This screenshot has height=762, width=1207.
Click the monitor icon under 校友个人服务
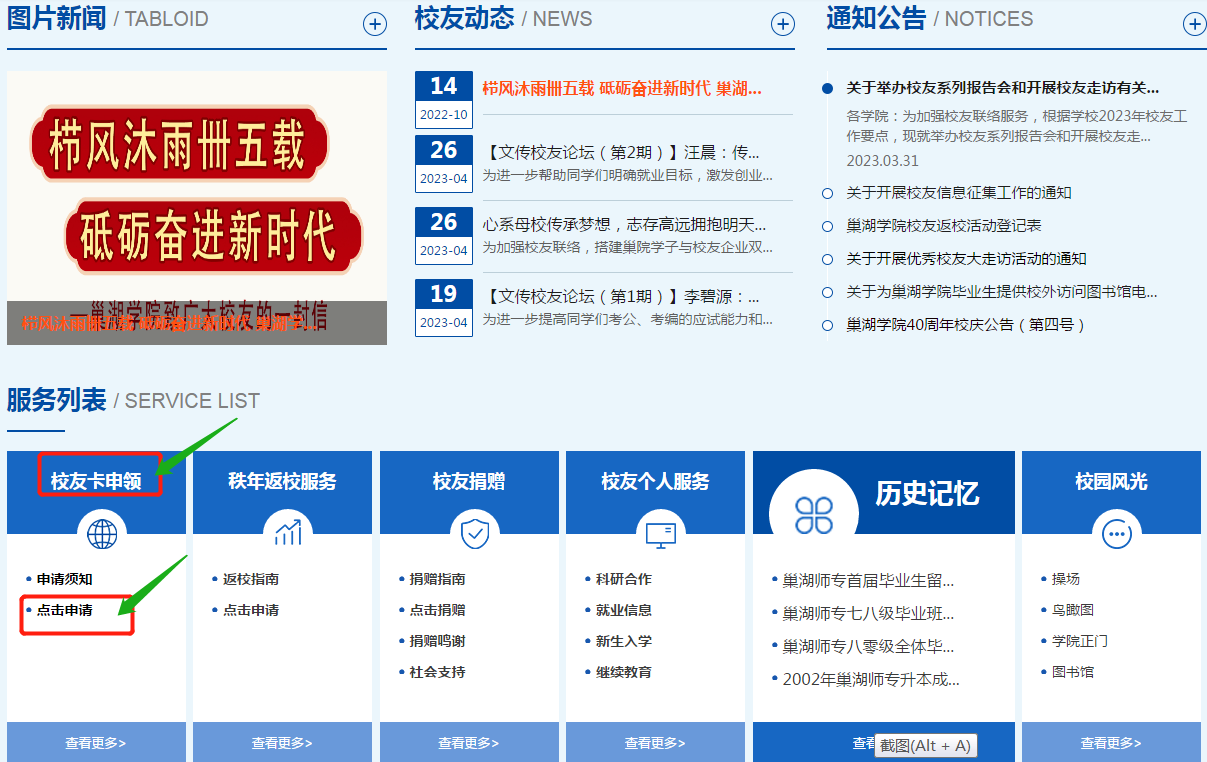(660, 534)
